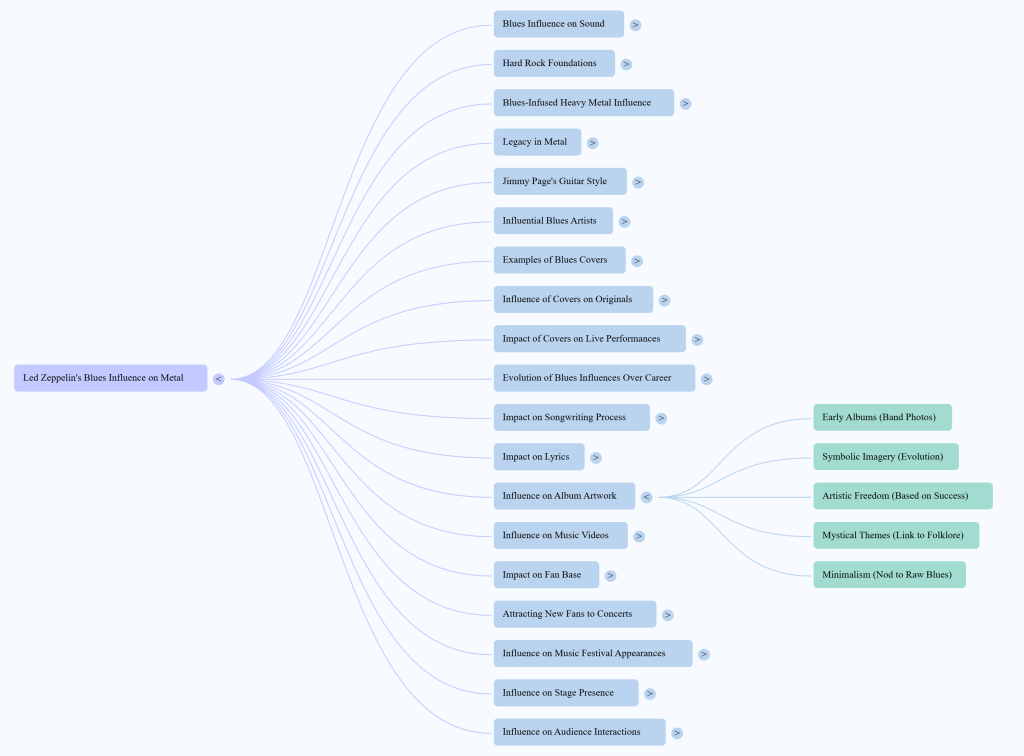1024x756 pixels.
Task: Click the Impact on Lyrics node
Action: click(539, 457)
